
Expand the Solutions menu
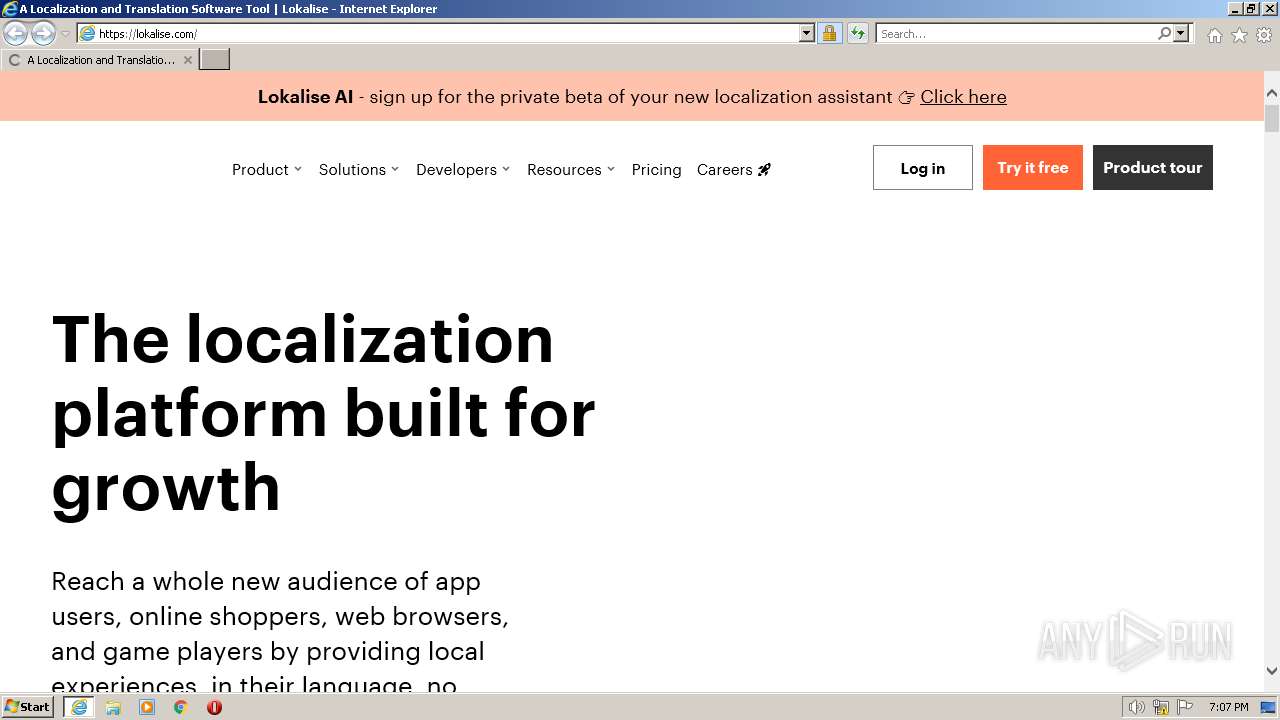click(x=358, y=170)
